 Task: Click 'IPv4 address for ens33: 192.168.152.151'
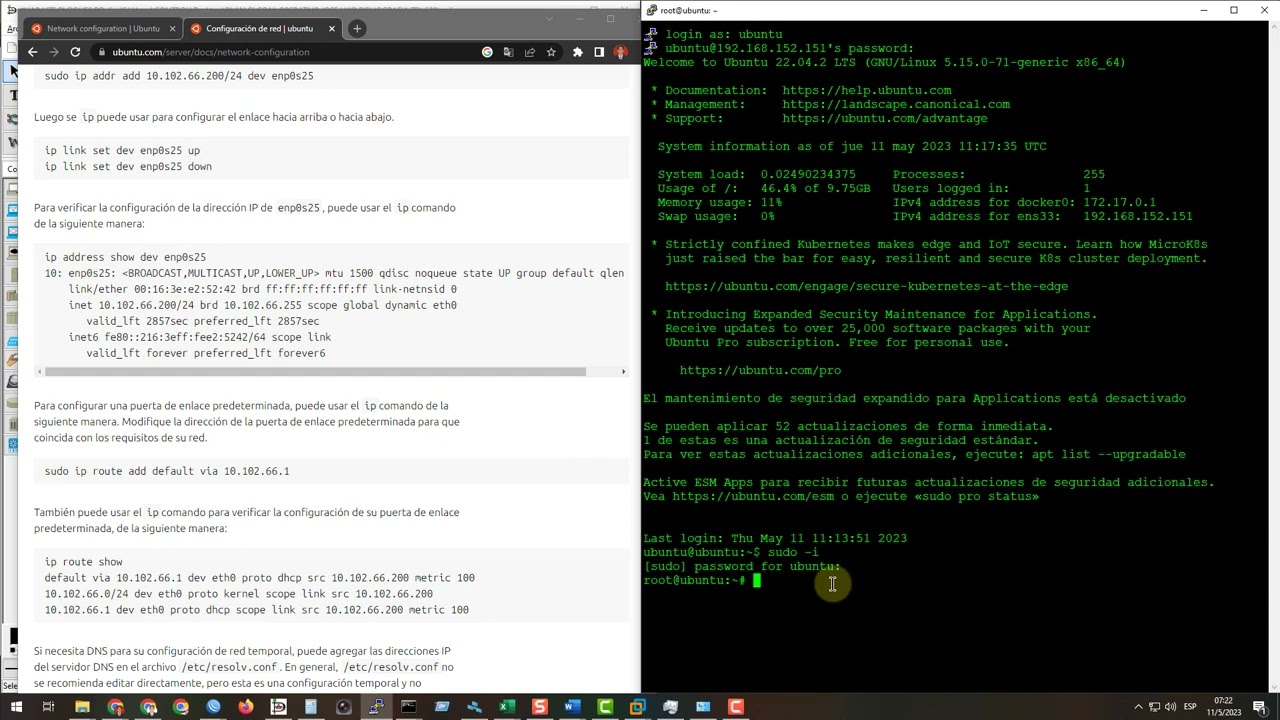(x=1042, y=216)
